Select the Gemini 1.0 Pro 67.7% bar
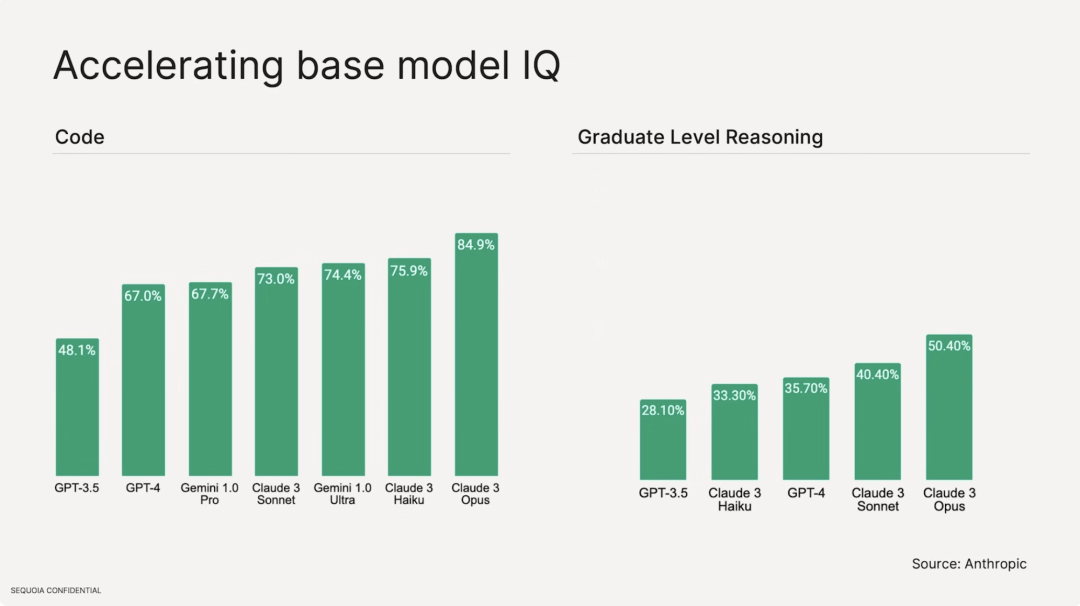Viewport: 1080px width, 606px height. [210, 379]
